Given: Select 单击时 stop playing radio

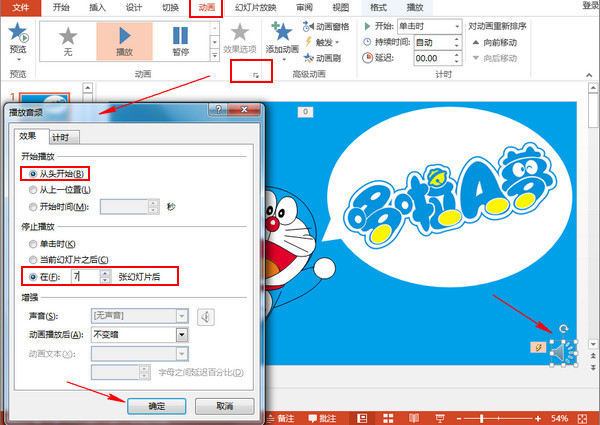Looking at the screenshot, I should click(x=33, y=244).
